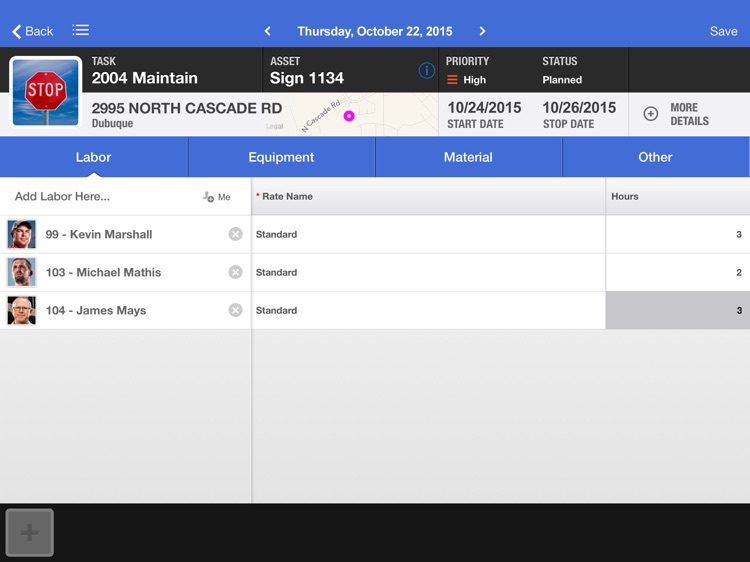
Task: Click the Add Labor Here field
Action: pos(100,197)
